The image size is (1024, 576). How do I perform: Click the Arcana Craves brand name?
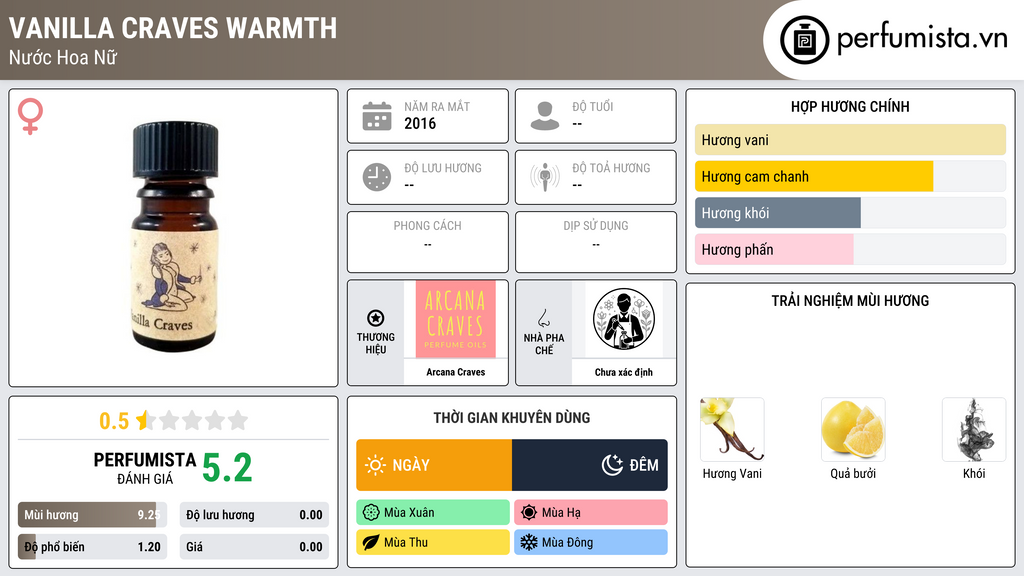pyautogui.click(x=456, y=372)
